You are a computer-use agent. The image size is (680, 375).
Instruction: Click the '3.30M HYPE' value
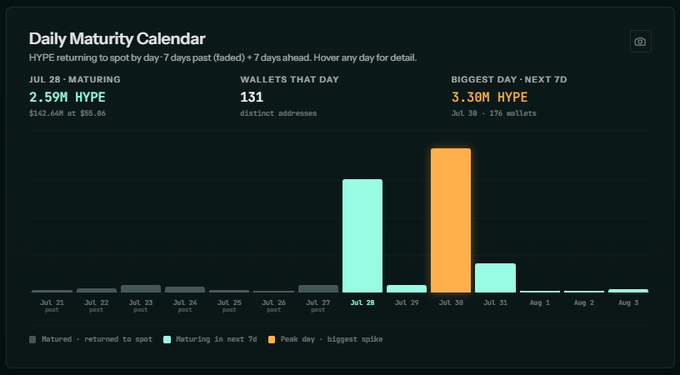coord(490,97)
